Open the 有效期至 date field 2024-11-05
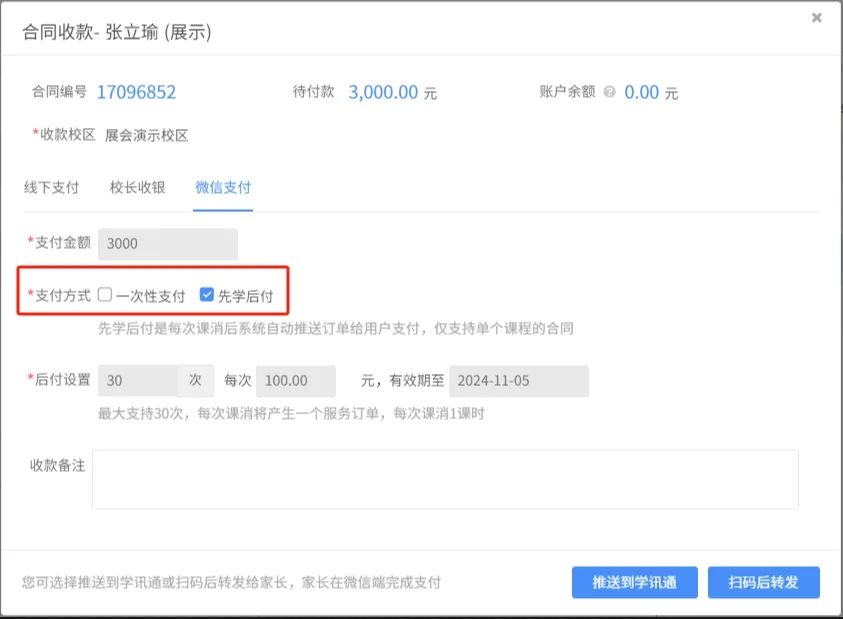 point(518,381)
